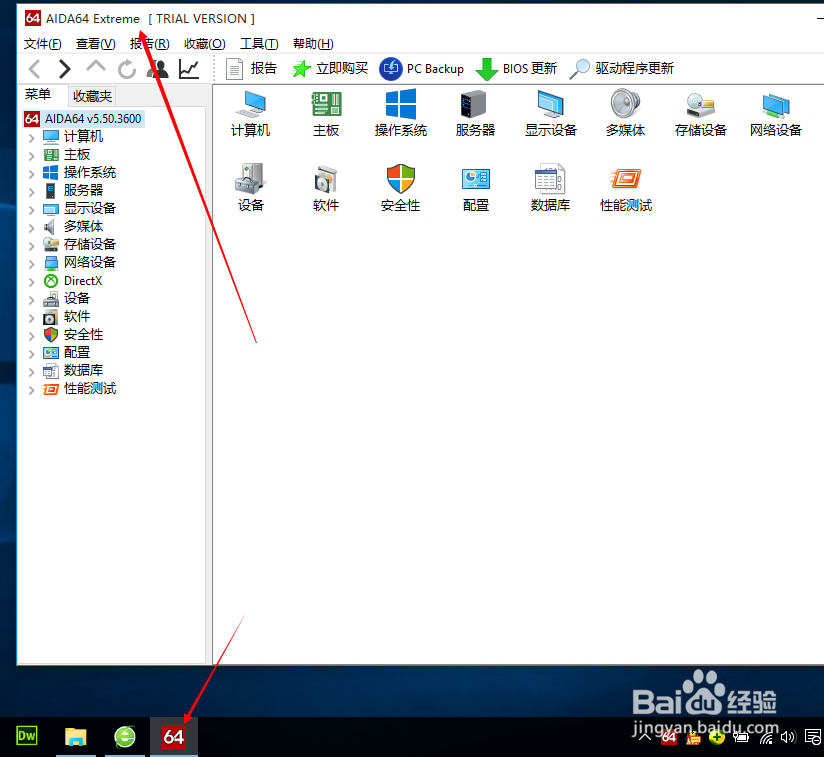Open the 安全性 shield icon in the main pane
The height and width of the screenshot is (757, 824).
(x=400, y=188)
